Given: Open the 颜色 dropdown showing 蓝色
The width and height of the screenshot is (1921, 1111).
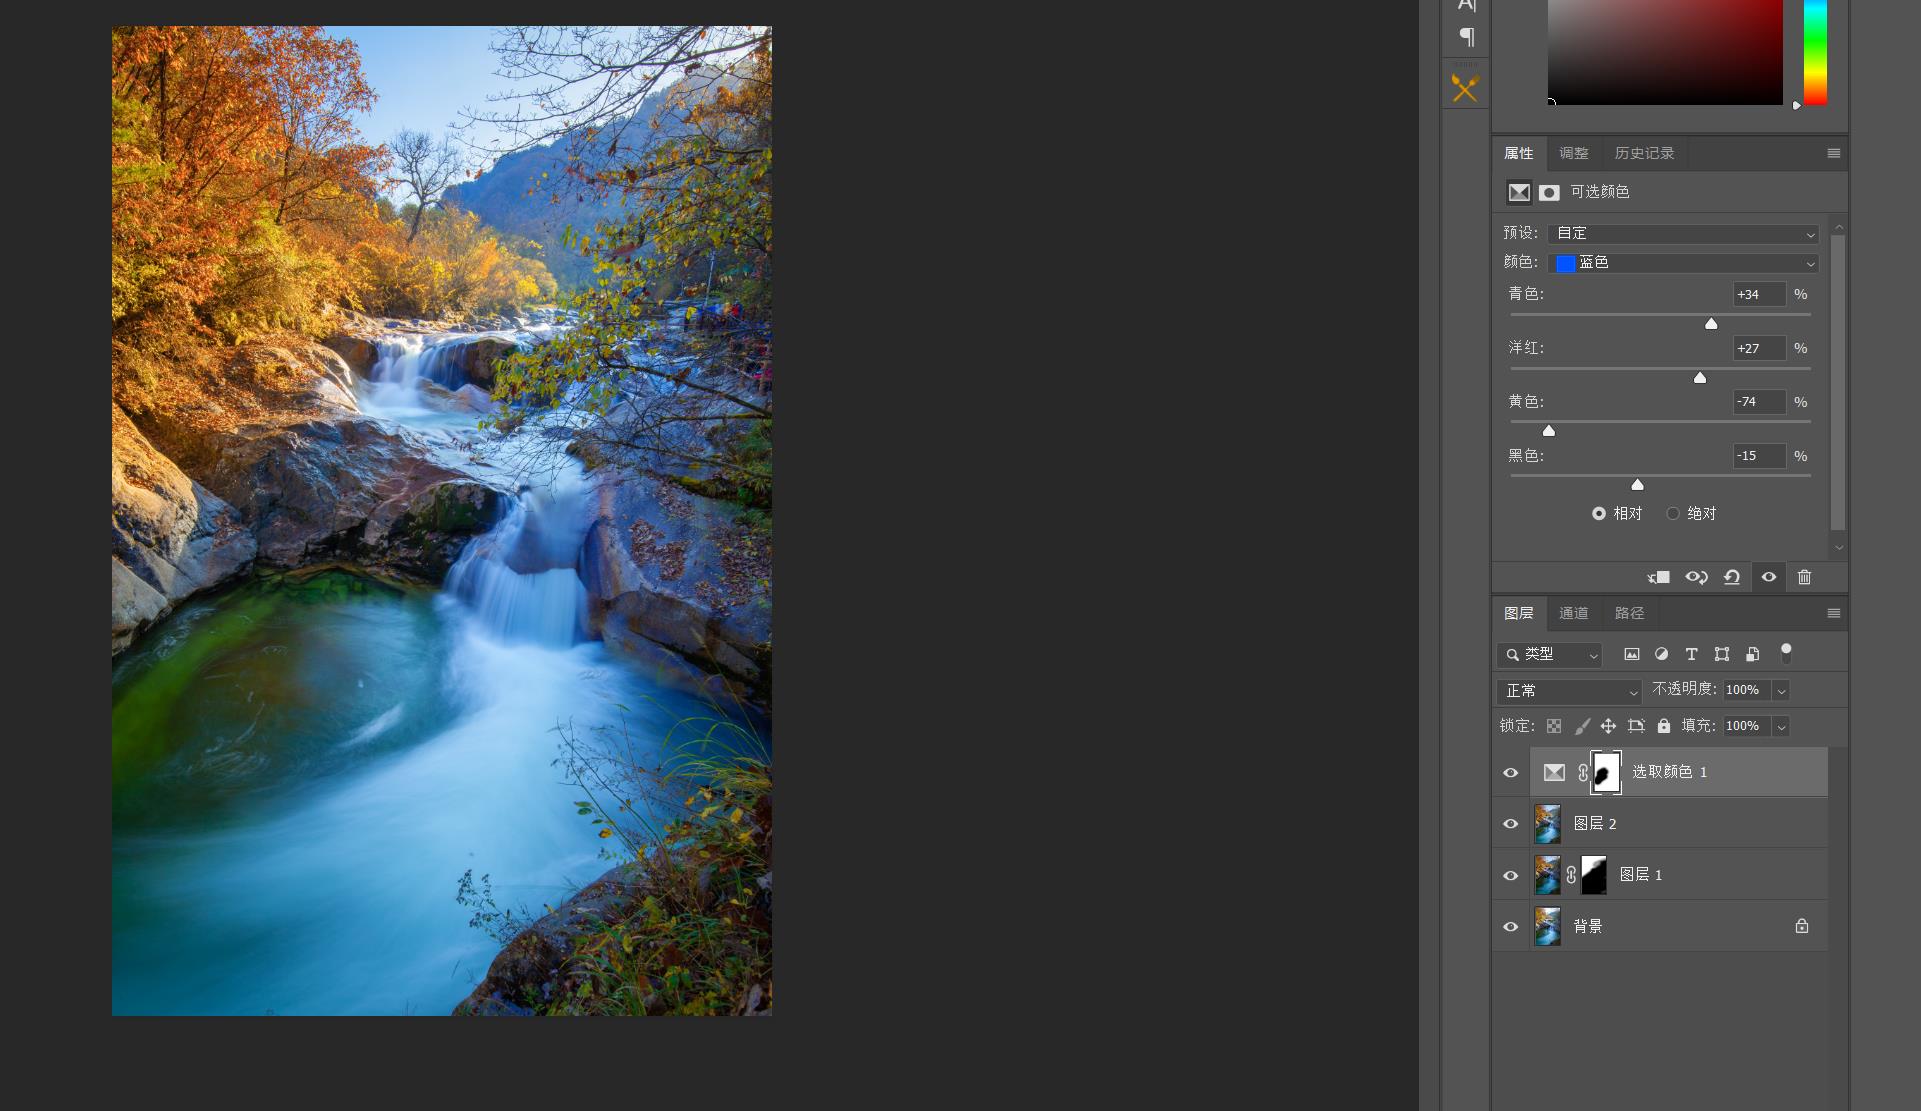Looking at the screenshot, I should tap(1683, 263).
